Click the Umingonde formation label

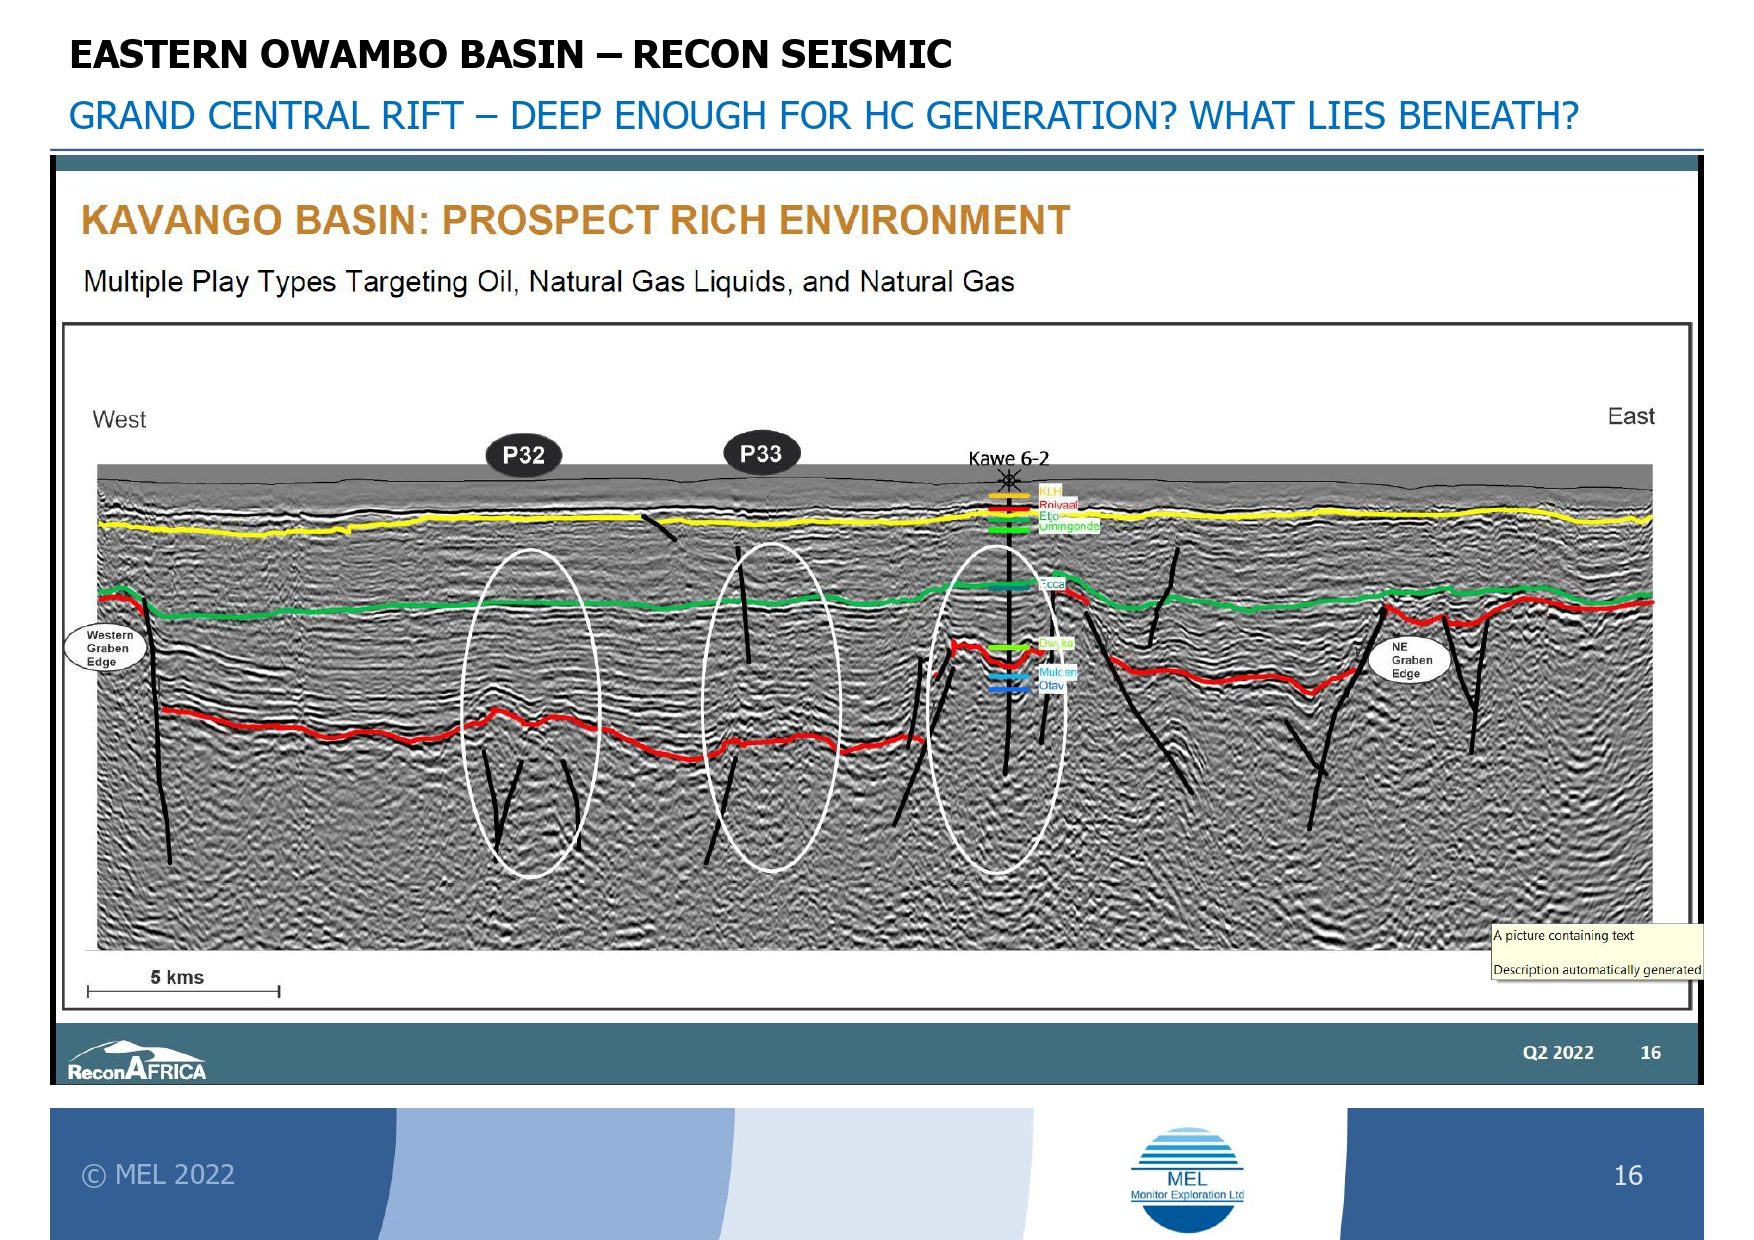coord(1068,526)
